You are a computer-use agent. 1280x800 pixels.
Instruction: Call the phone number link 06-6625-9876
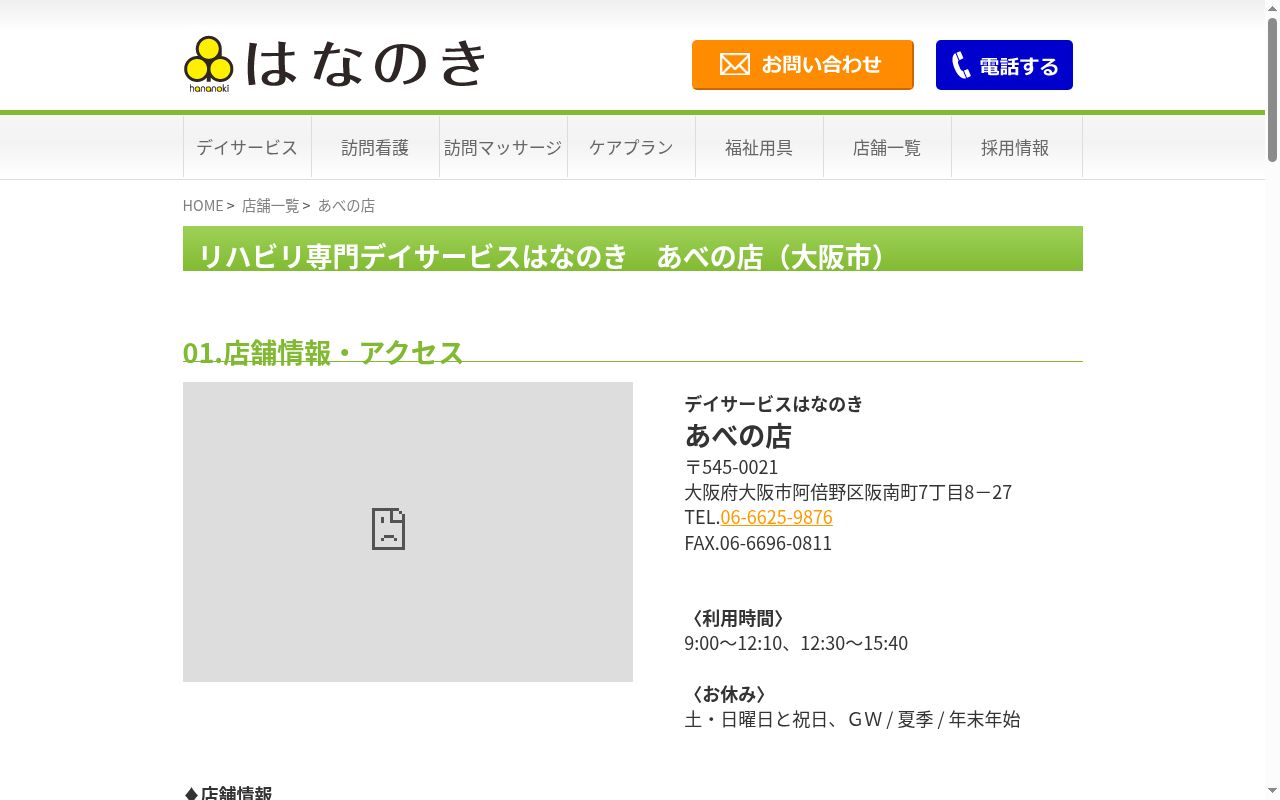[776, 517]
